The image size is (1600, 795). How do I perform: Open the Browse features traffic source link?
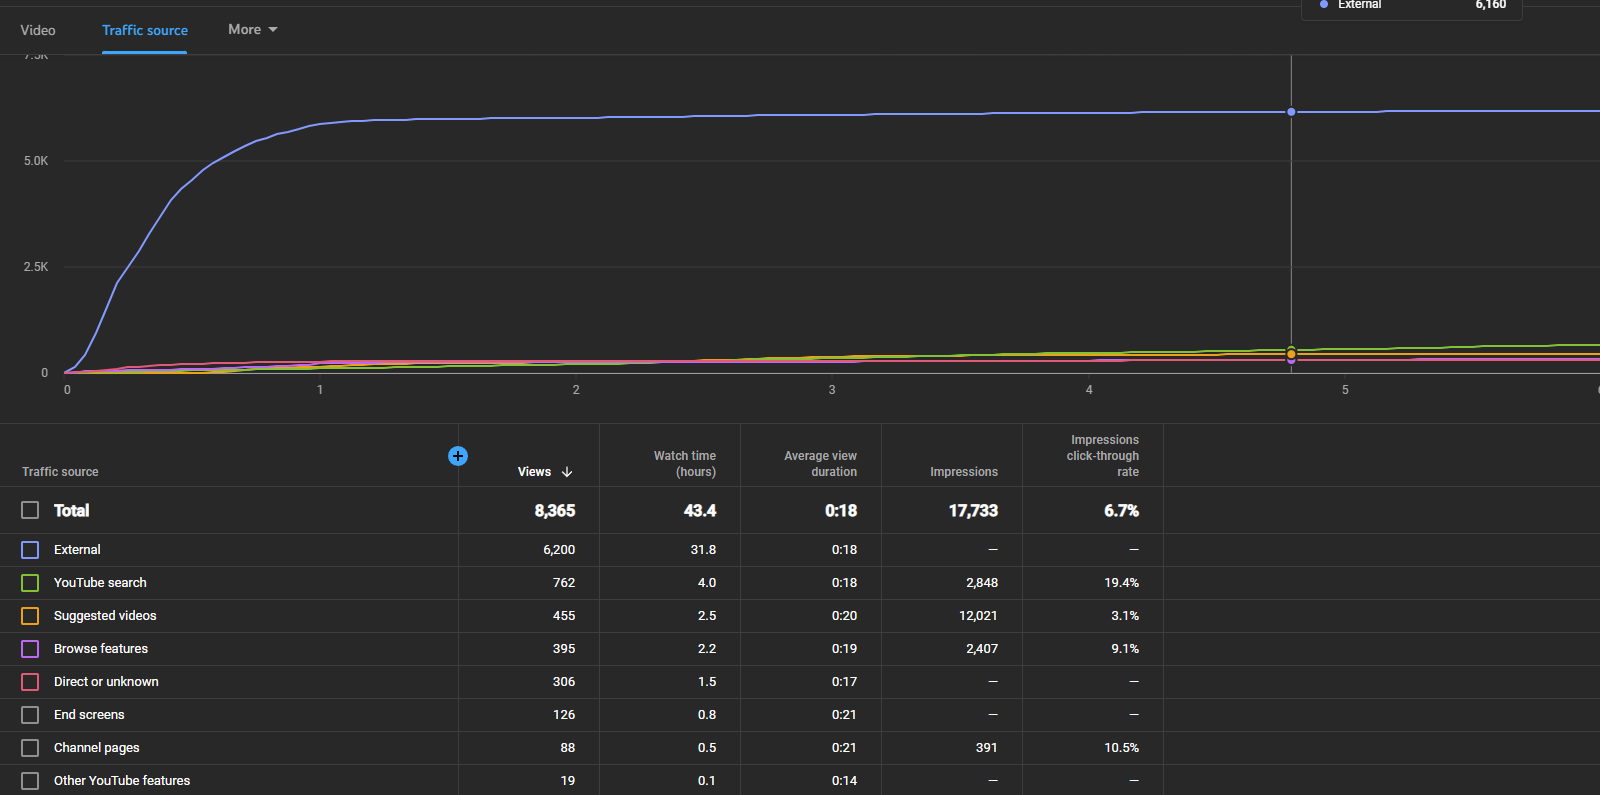101,649
